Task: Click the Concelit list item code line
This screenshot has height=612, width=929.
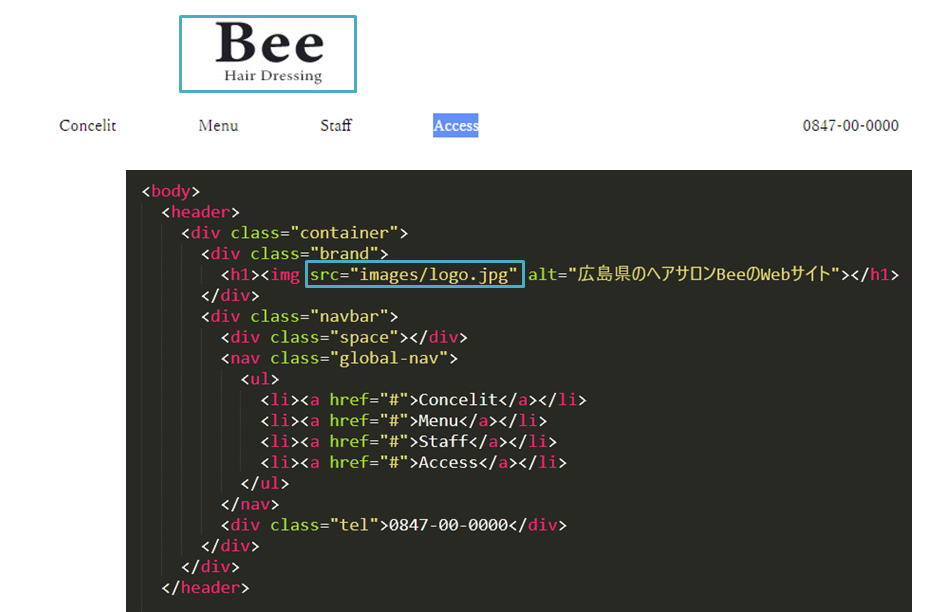Action: pyautogui.click(x=423, y=400)
